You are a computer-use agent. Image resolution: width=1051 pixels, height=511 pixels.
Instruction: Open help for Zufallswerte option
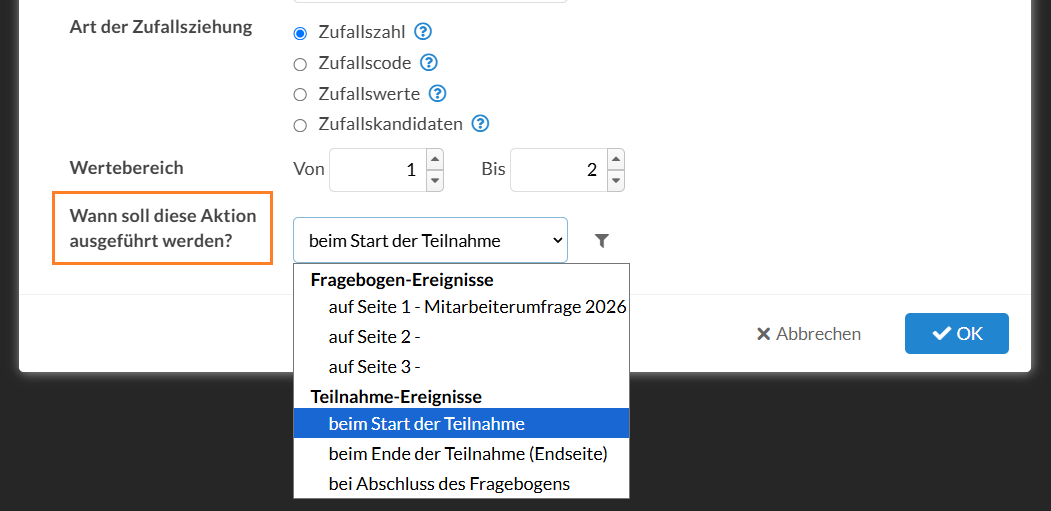[x=437, y=93]
